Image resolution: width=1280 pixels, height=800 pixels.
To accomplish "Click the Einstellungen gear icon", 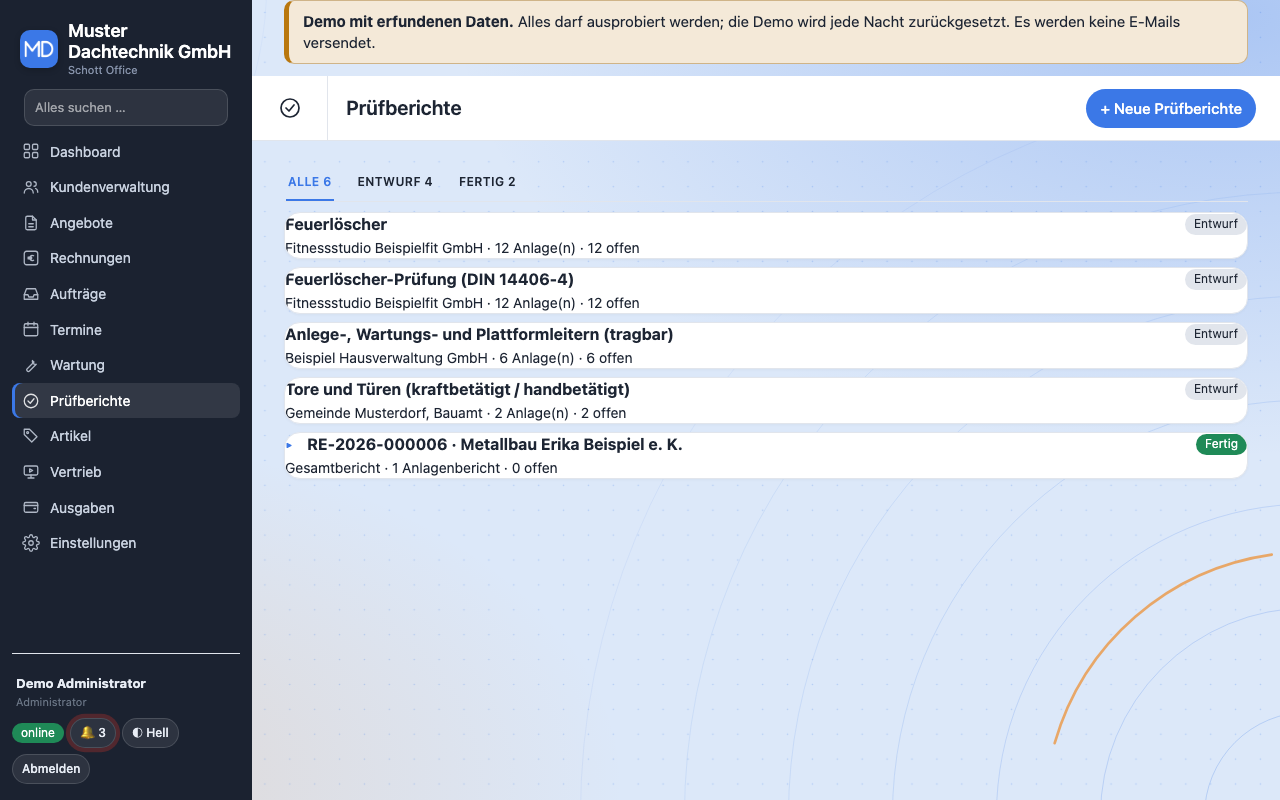I will pyautogui.click(x=31, y=543).
